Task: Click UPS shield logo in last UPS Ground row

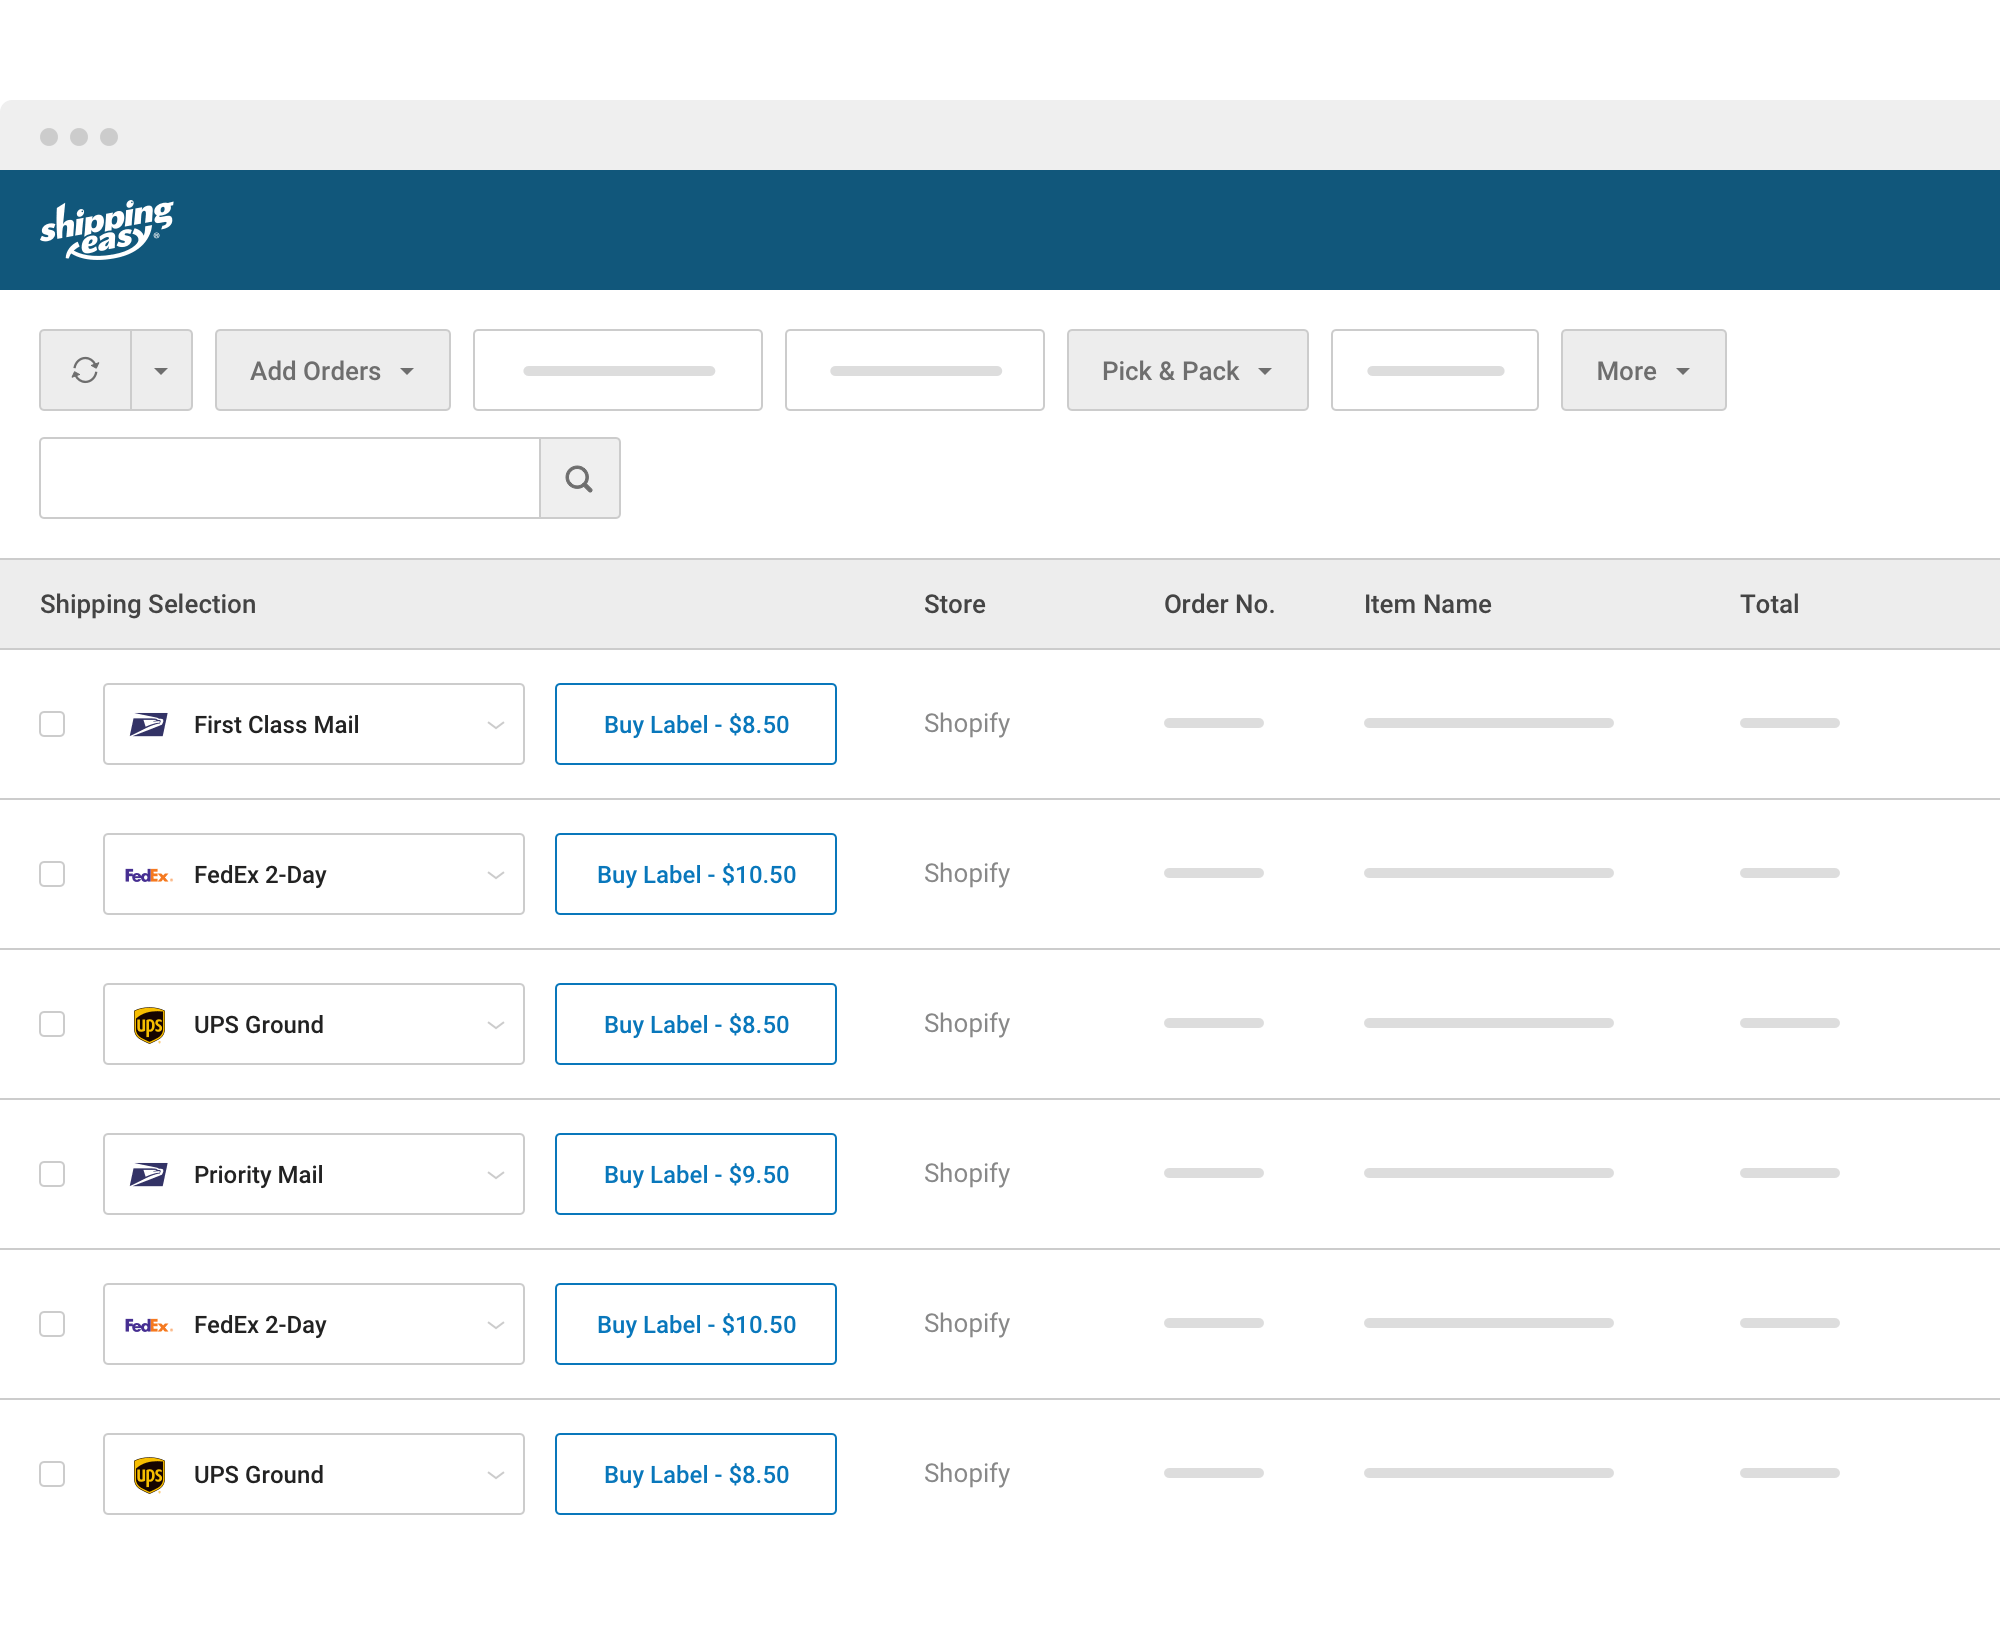Action: [149, 1475]
